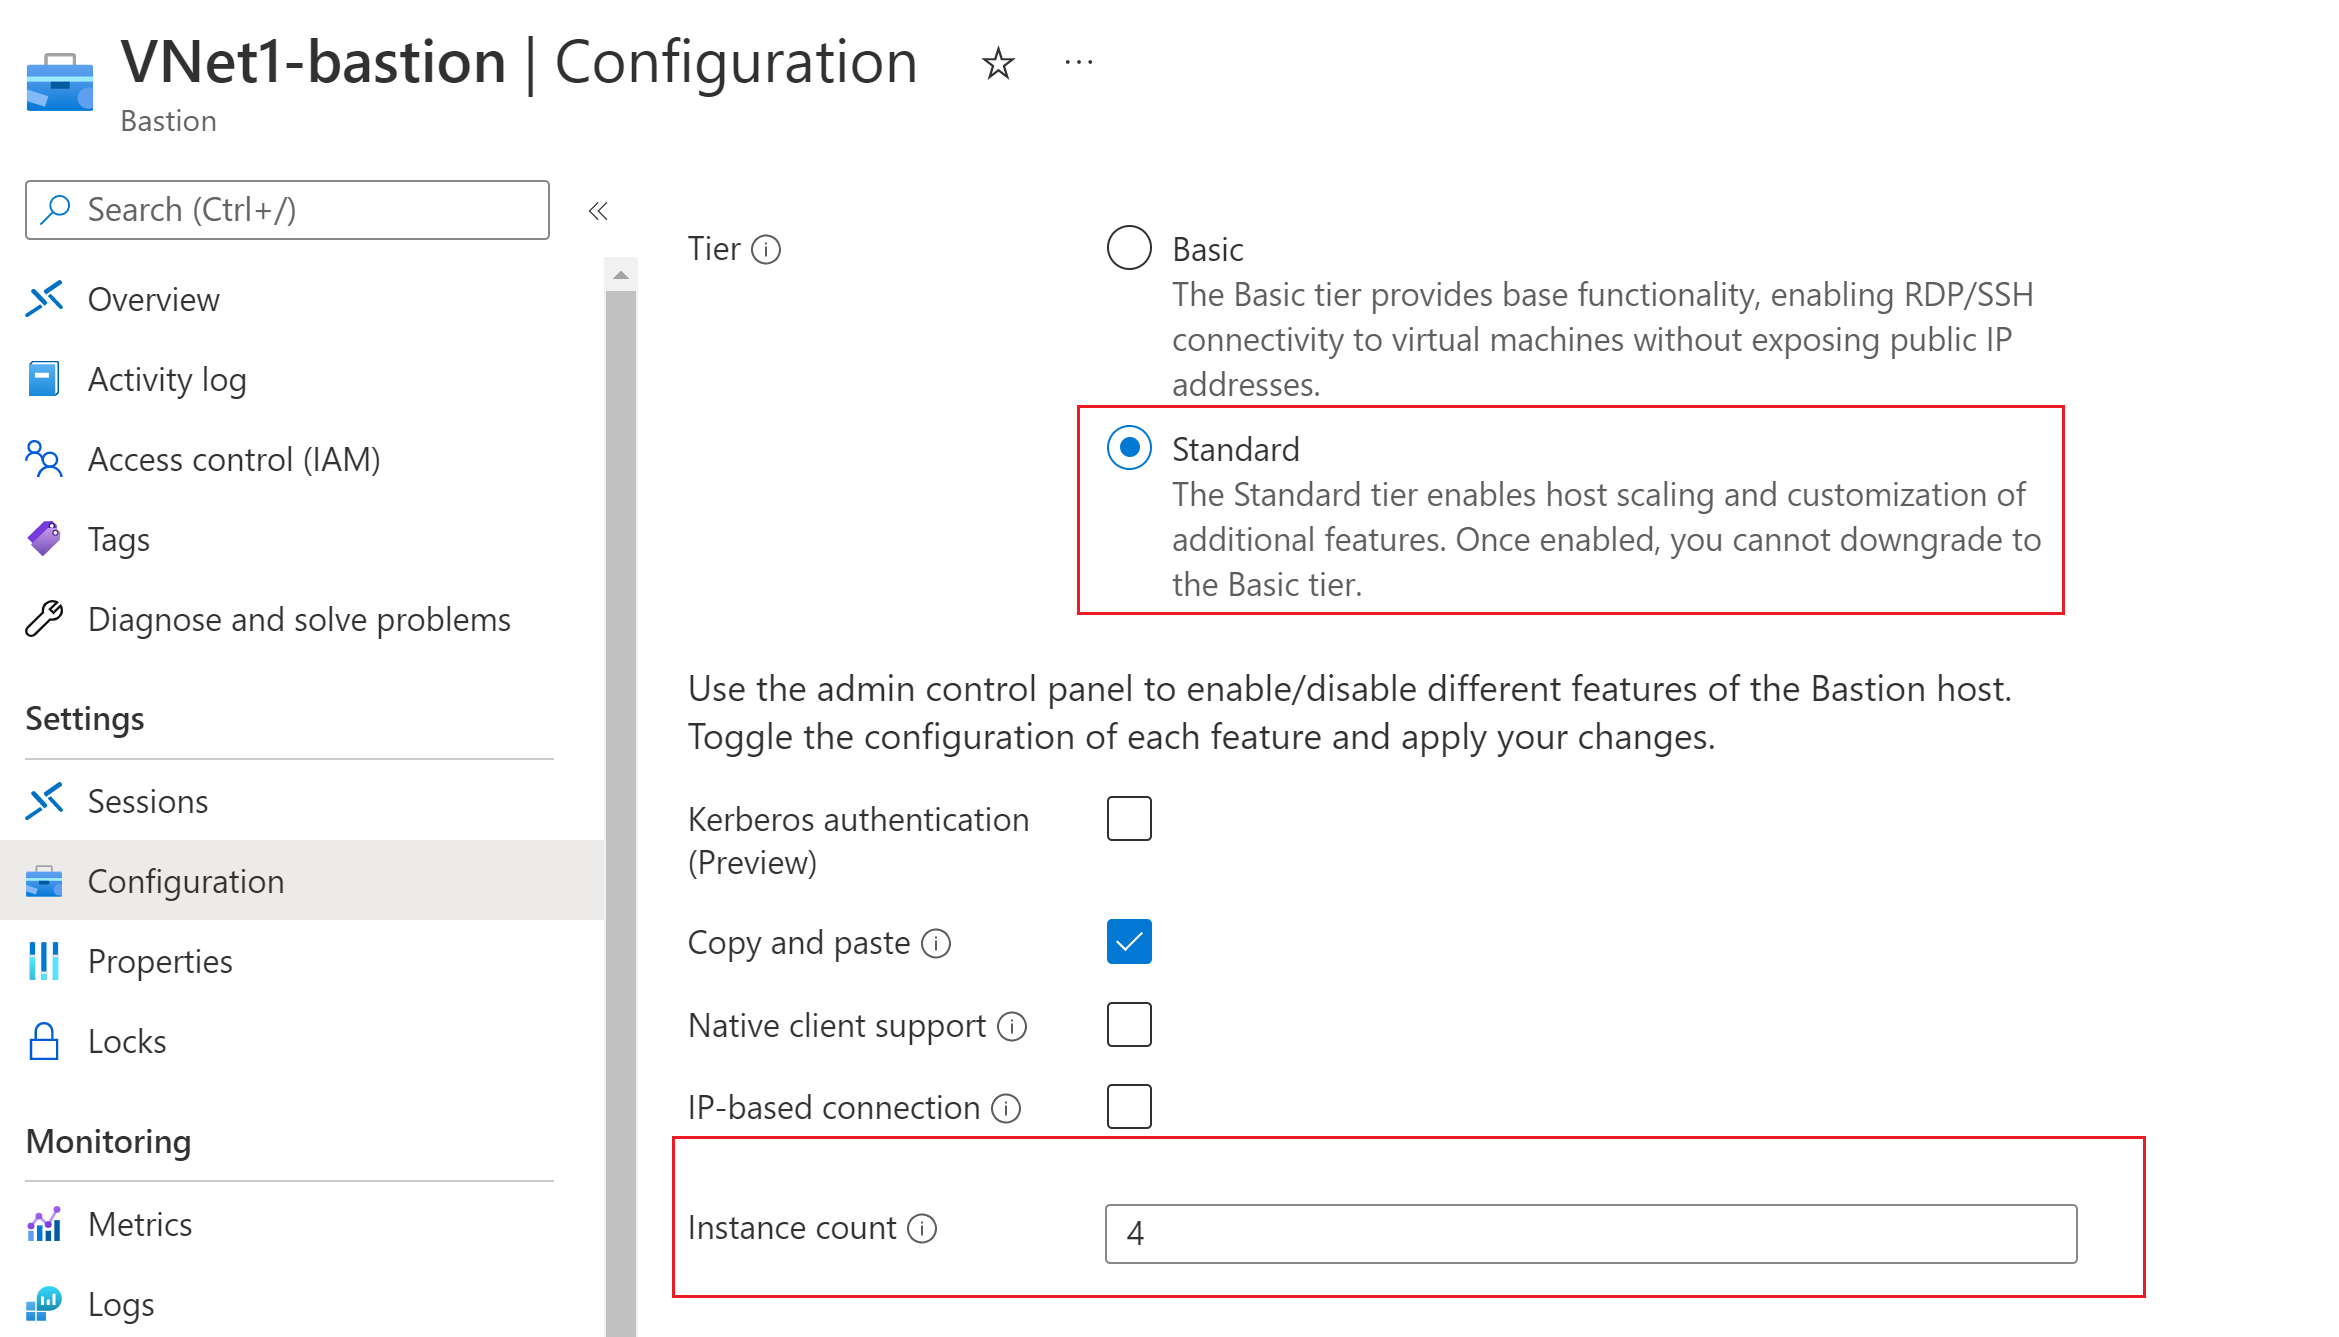Viewport: 2339px width, 1337px height.
Task: Click the Tier info icon
Action: [766, 249]
